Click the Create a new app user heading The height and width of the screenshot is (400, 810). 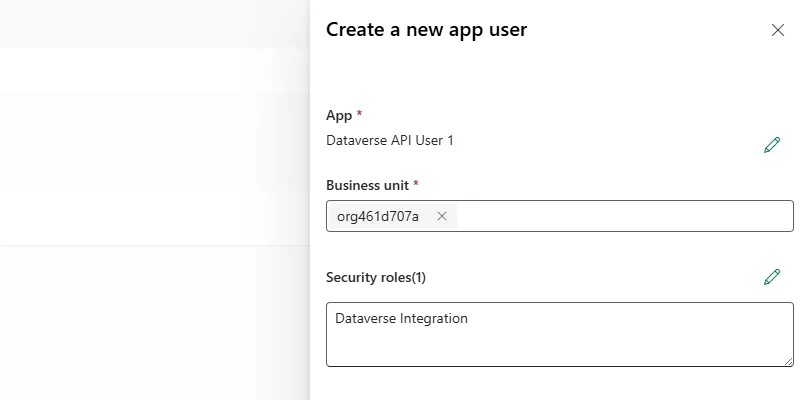click(426, 29)
